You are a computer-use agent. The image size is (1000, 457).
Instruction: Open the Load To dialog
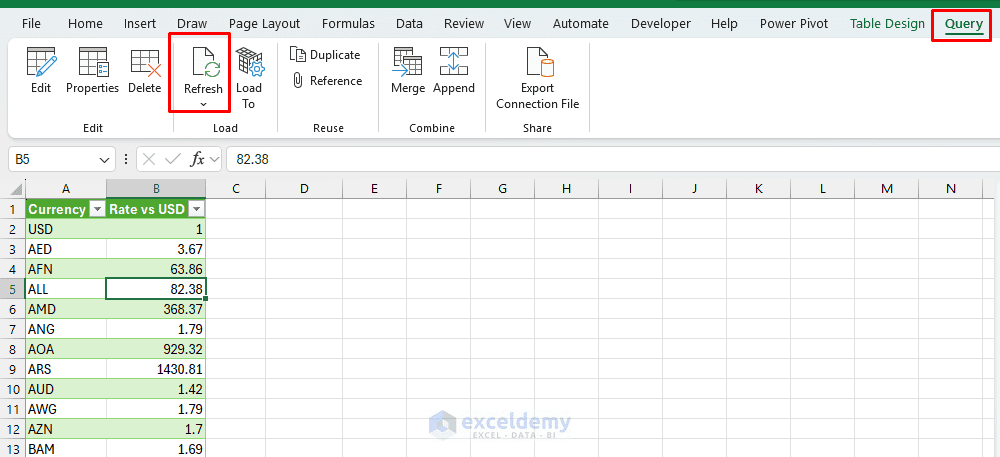tap(249, 78)
